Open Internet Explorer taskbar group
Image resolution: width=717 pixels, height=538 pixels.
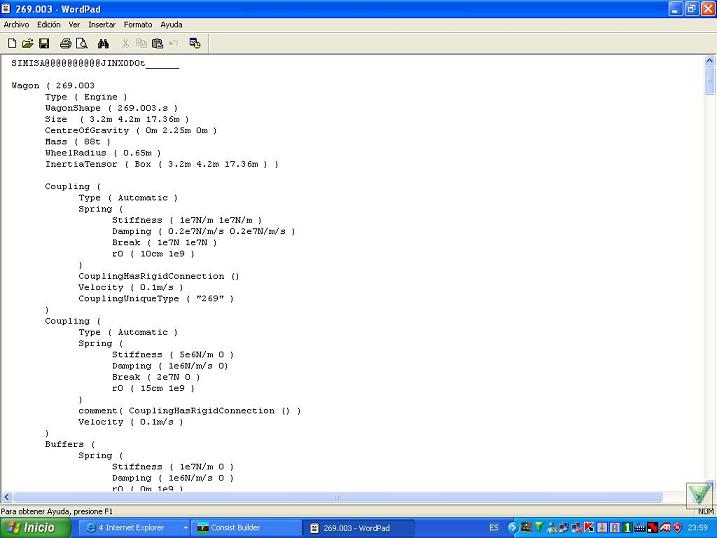click(x=129, y=527)
